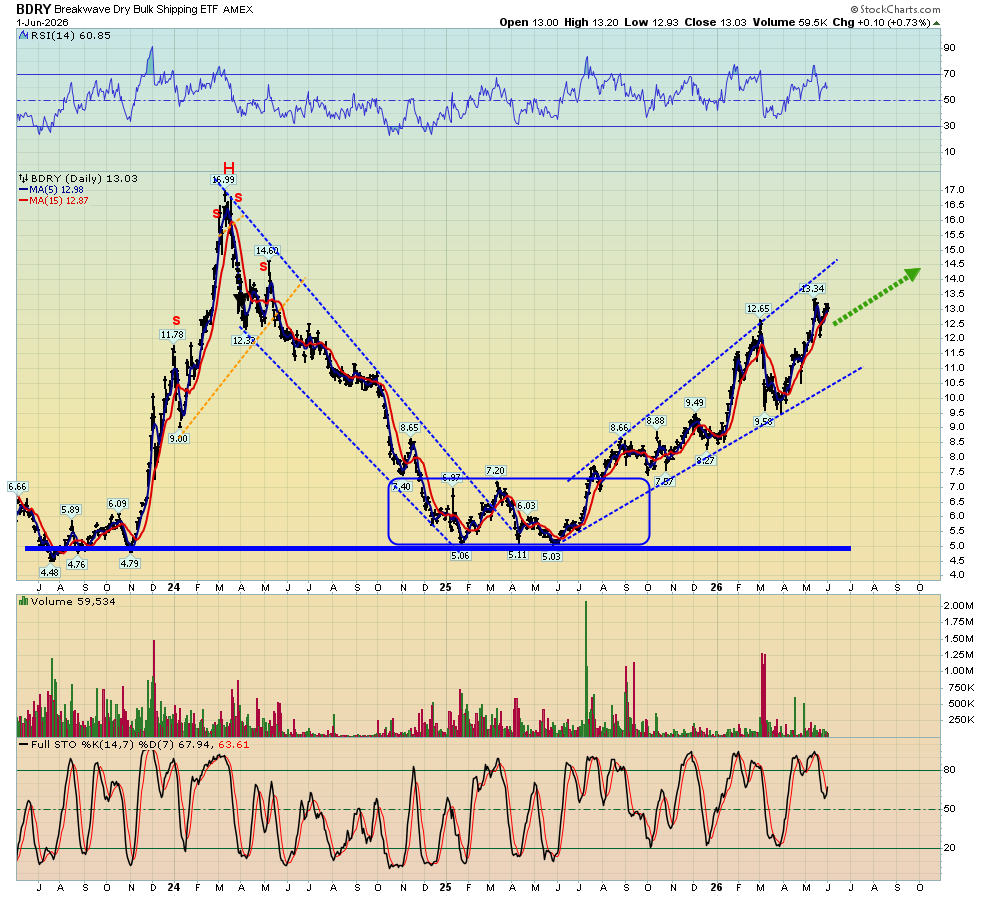This screenshot has width=990, height=897.
Task: Click the 16.99 peak price label
Action: 224,180
